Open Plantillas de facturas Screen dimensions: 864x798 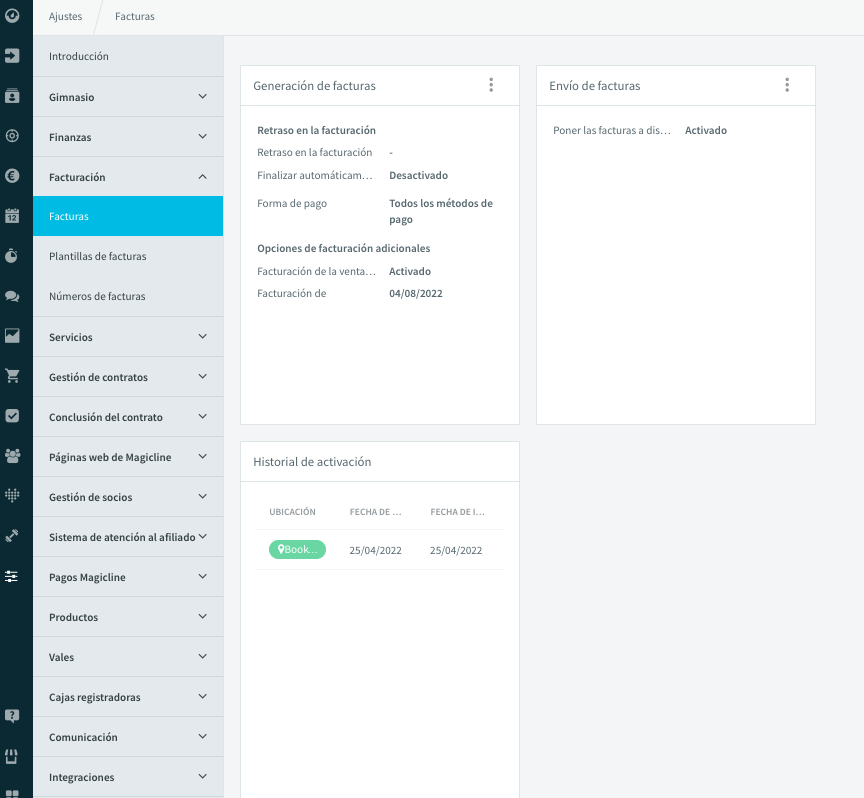128,256
